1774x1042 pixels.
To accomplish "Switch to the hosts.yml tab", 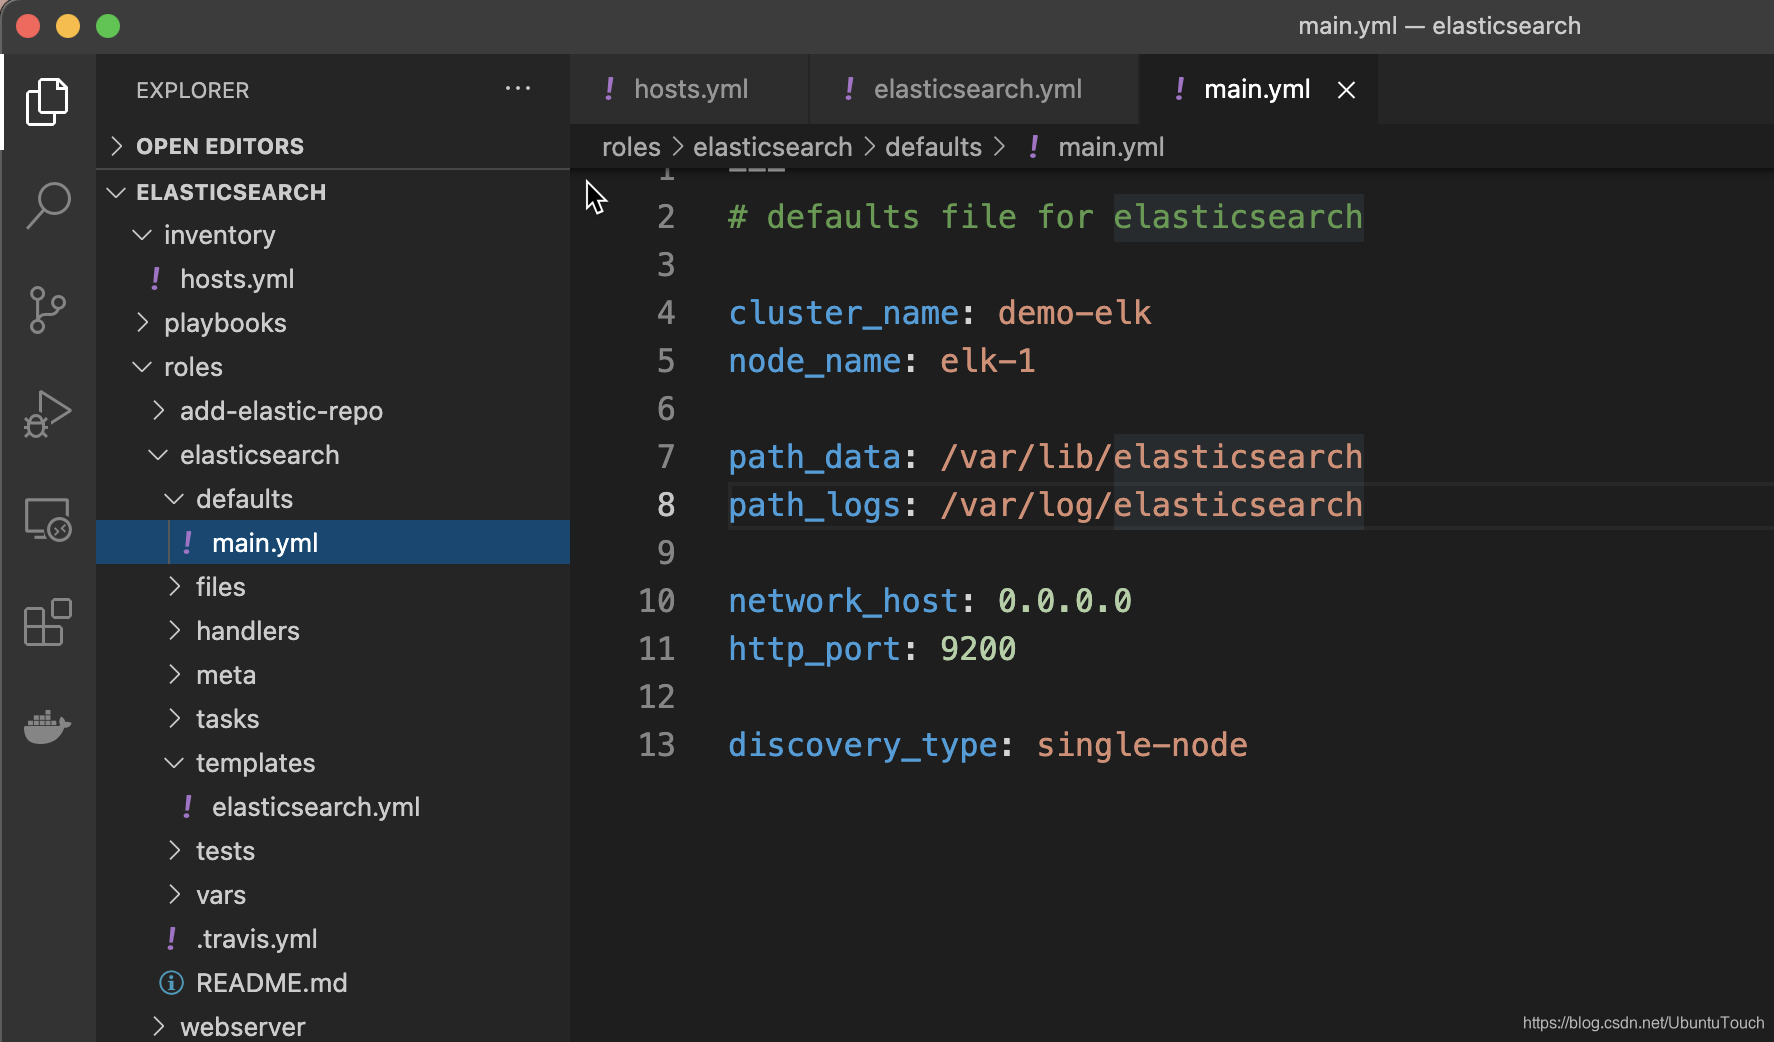I will click(x=689, y=89).
